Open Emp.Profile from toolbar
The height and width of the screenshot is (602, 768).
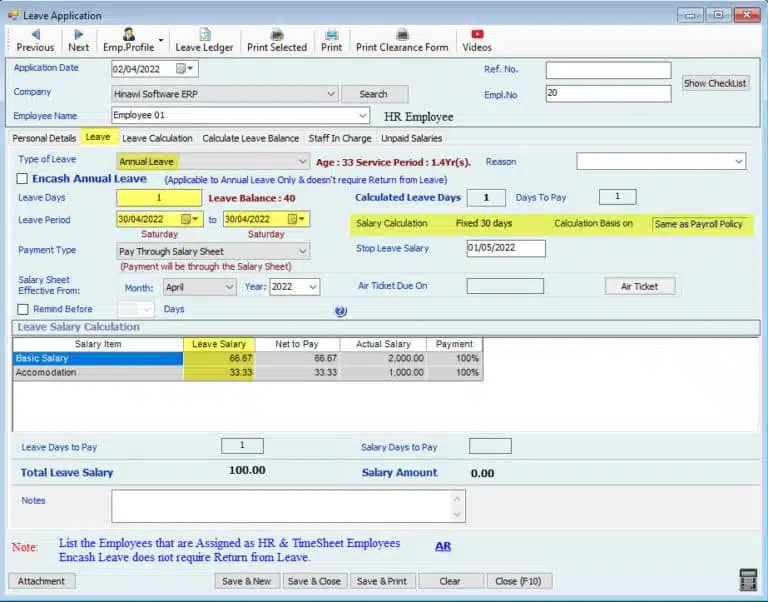pos(128,40)
